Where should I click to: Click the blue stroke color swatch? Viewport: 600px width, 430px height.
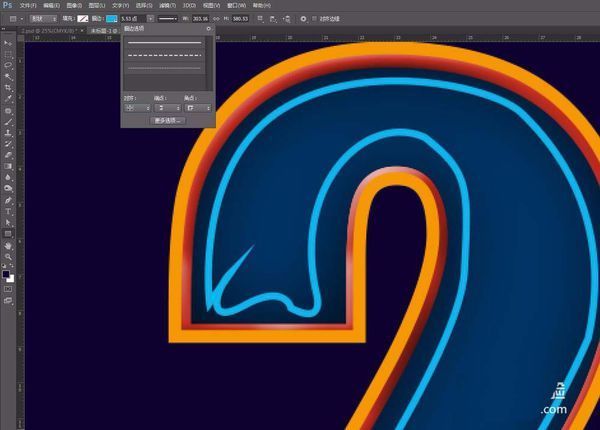pyautogui.click(x=111, y=18)
